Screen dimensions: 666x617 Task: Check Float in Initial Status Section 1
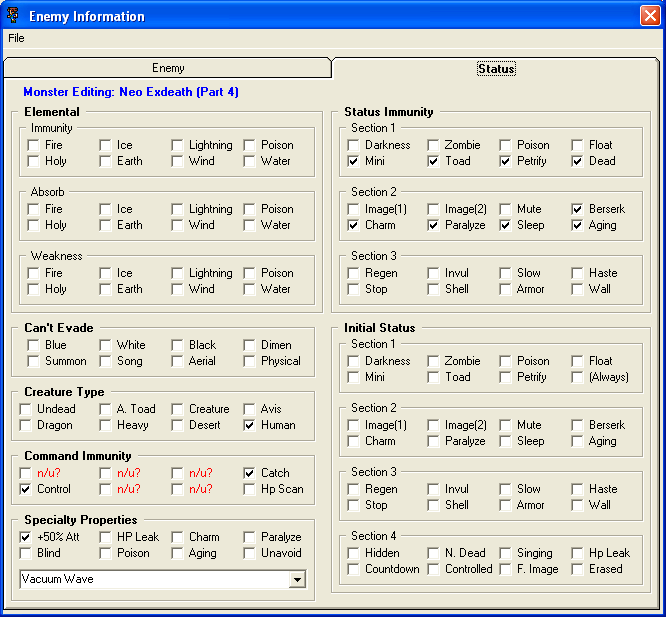(x=577, y=361)
